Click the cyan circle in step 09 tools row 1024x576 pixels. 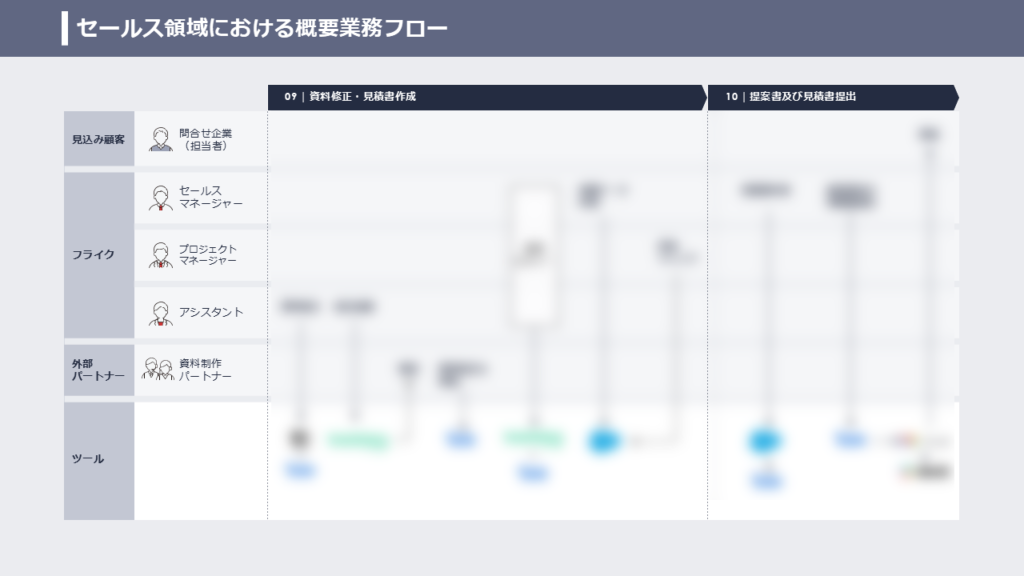[x=604, y=440]
